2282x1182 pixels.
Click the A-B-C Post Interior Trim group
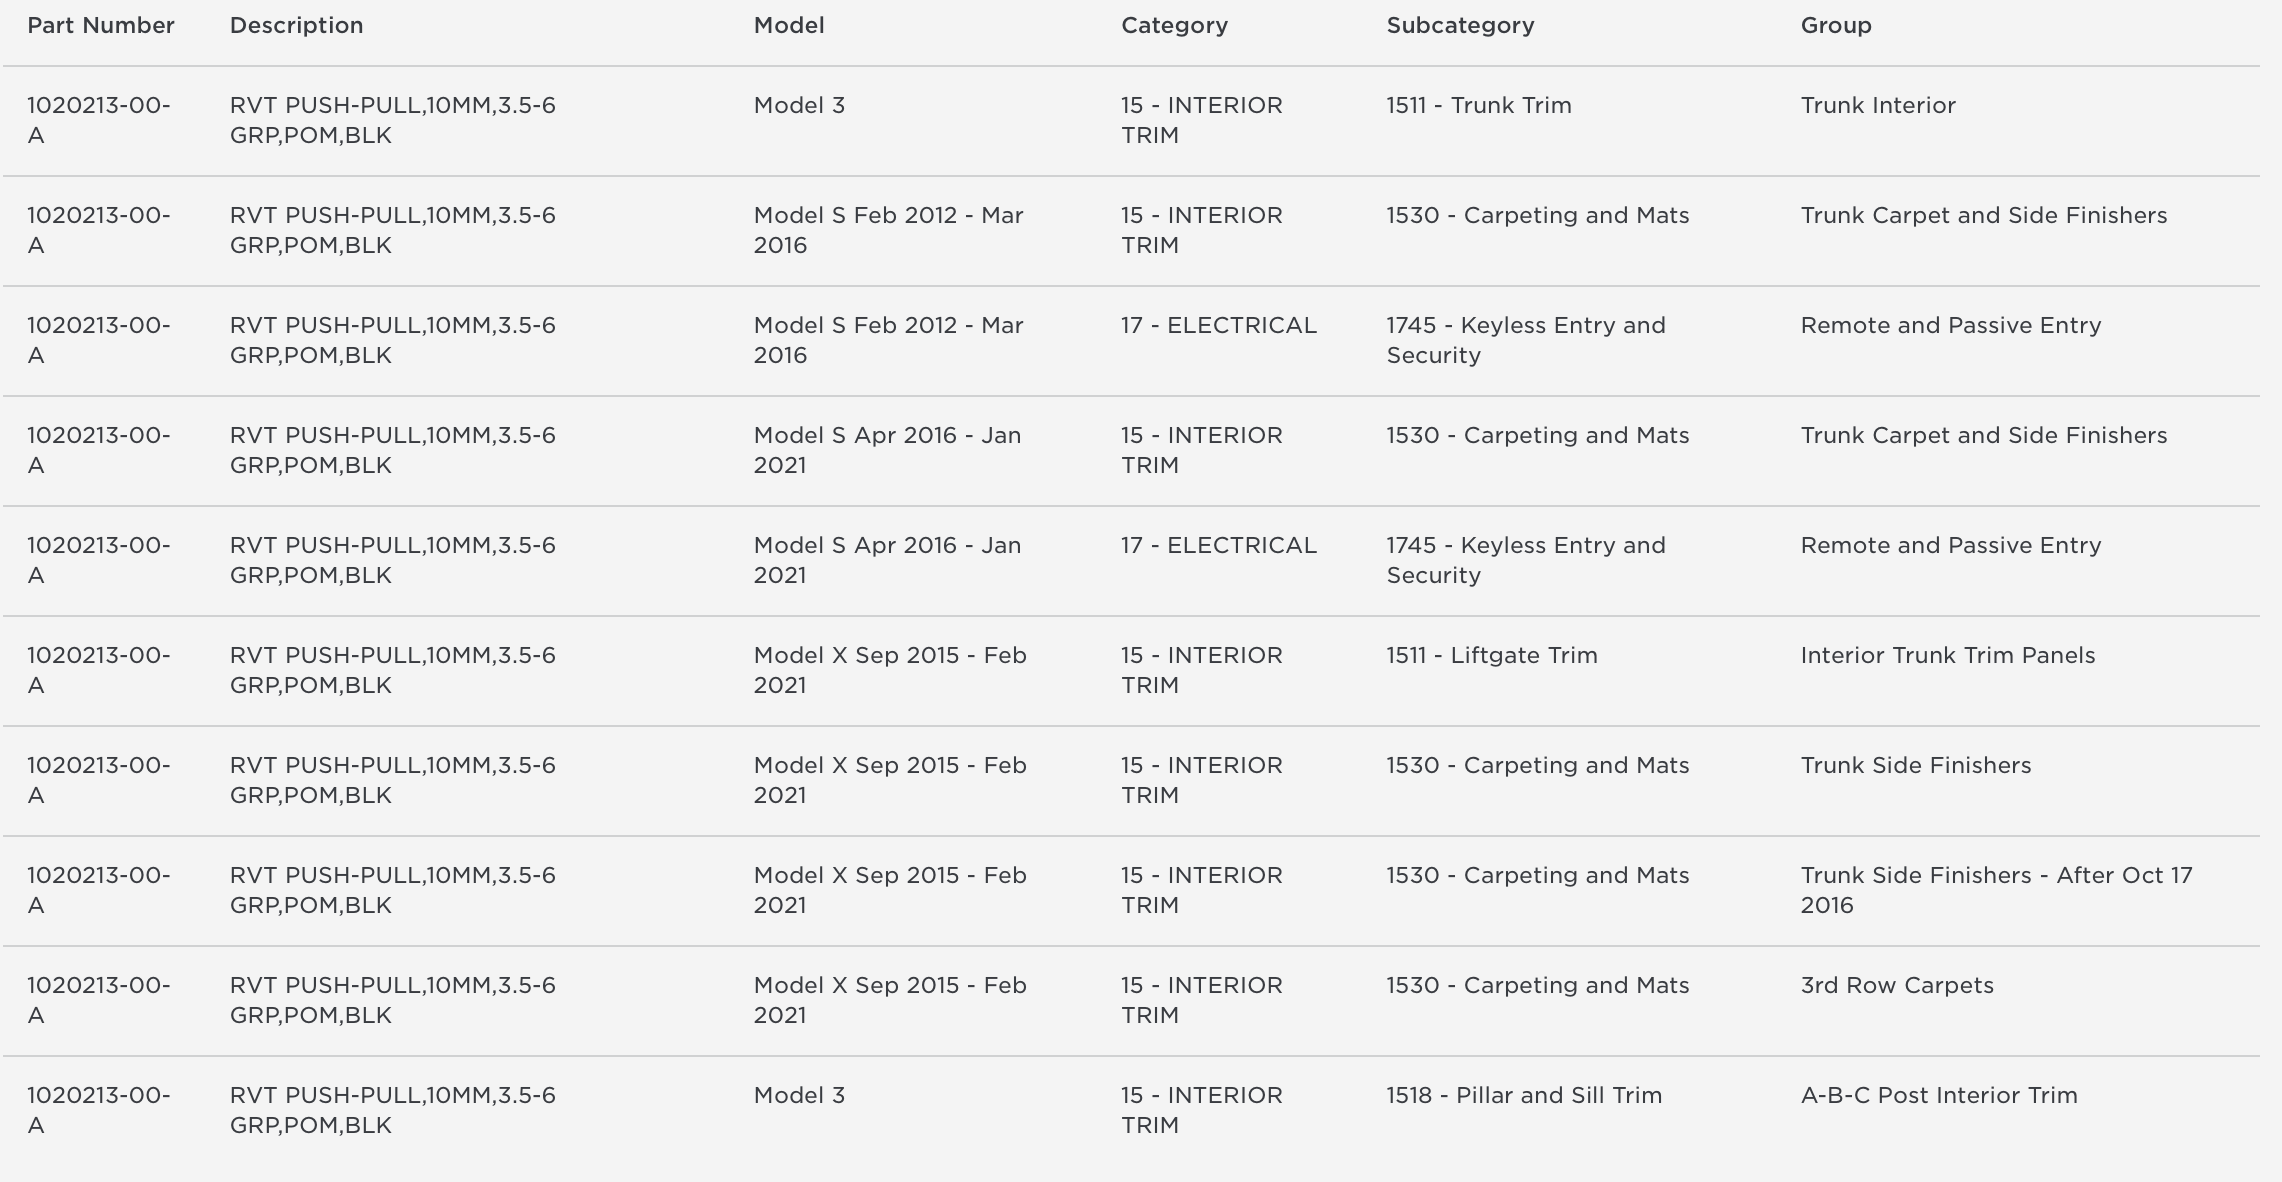(1938, 1096)
